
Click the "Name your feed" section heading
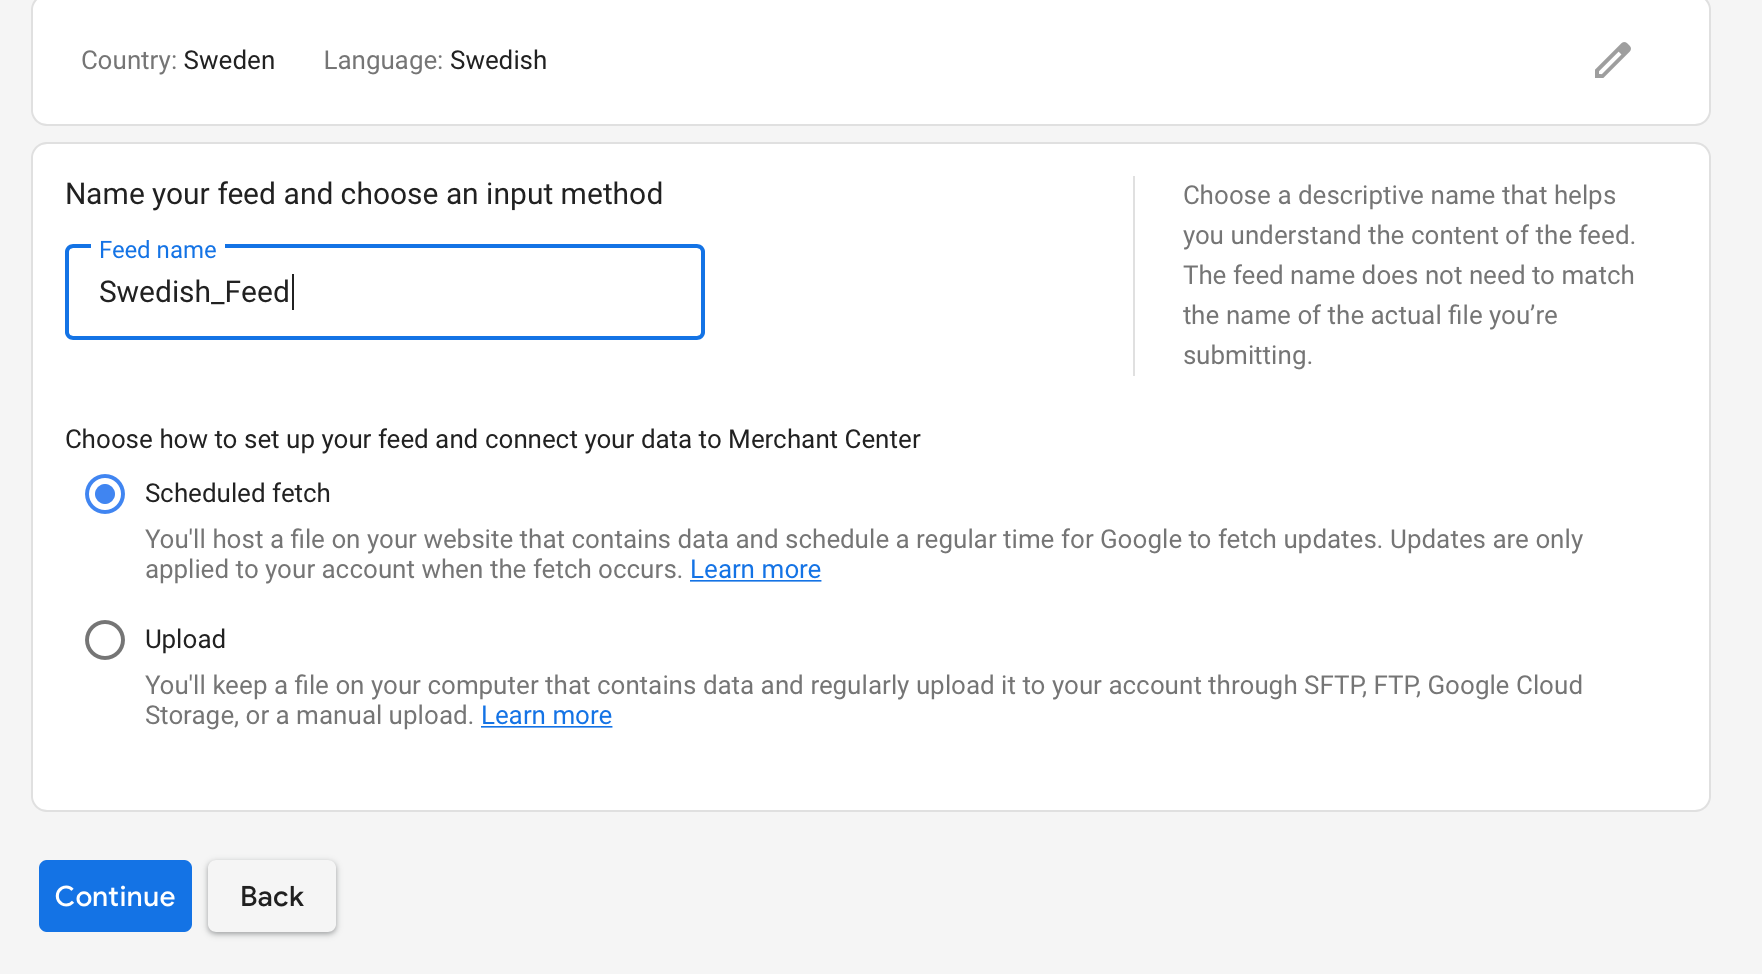click(x=364, y=194)
